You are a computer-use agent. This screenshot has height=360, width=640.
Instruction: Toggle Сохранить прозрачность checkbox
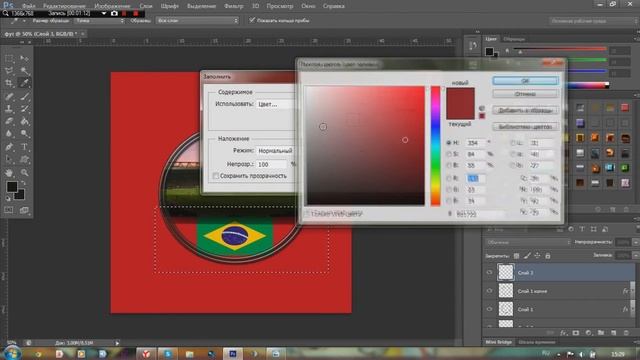click(x=216, y=176)
